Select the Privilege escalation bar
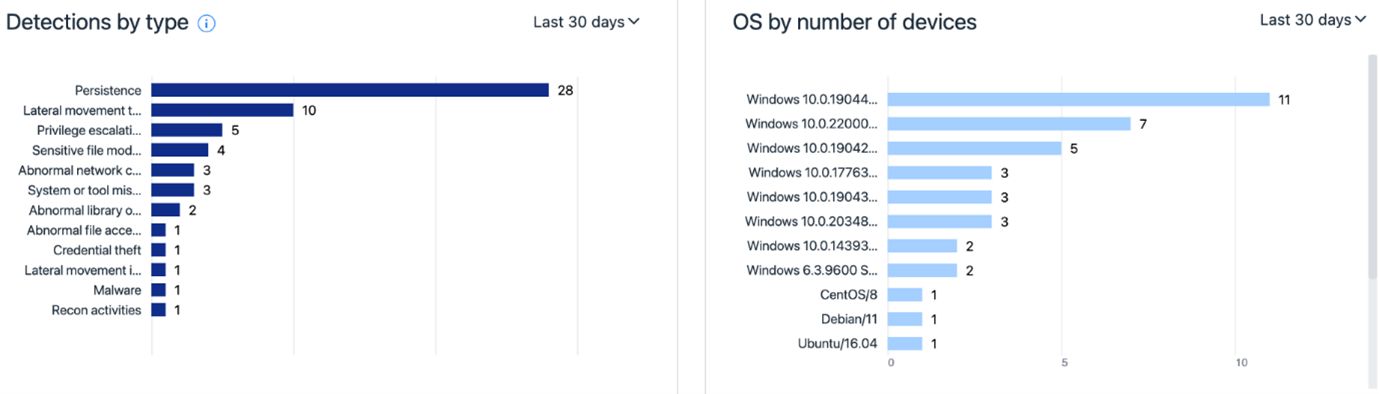The image size is (1379, 394). (187, 130)
